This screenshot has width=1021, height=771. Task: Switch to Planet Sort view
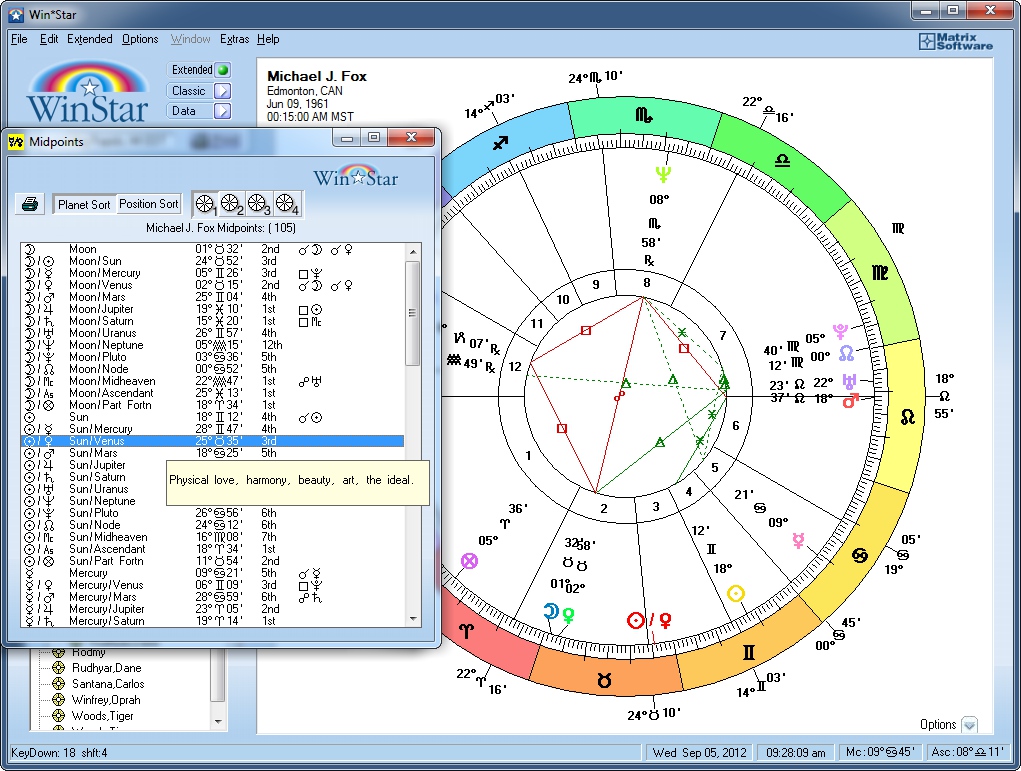84,204
